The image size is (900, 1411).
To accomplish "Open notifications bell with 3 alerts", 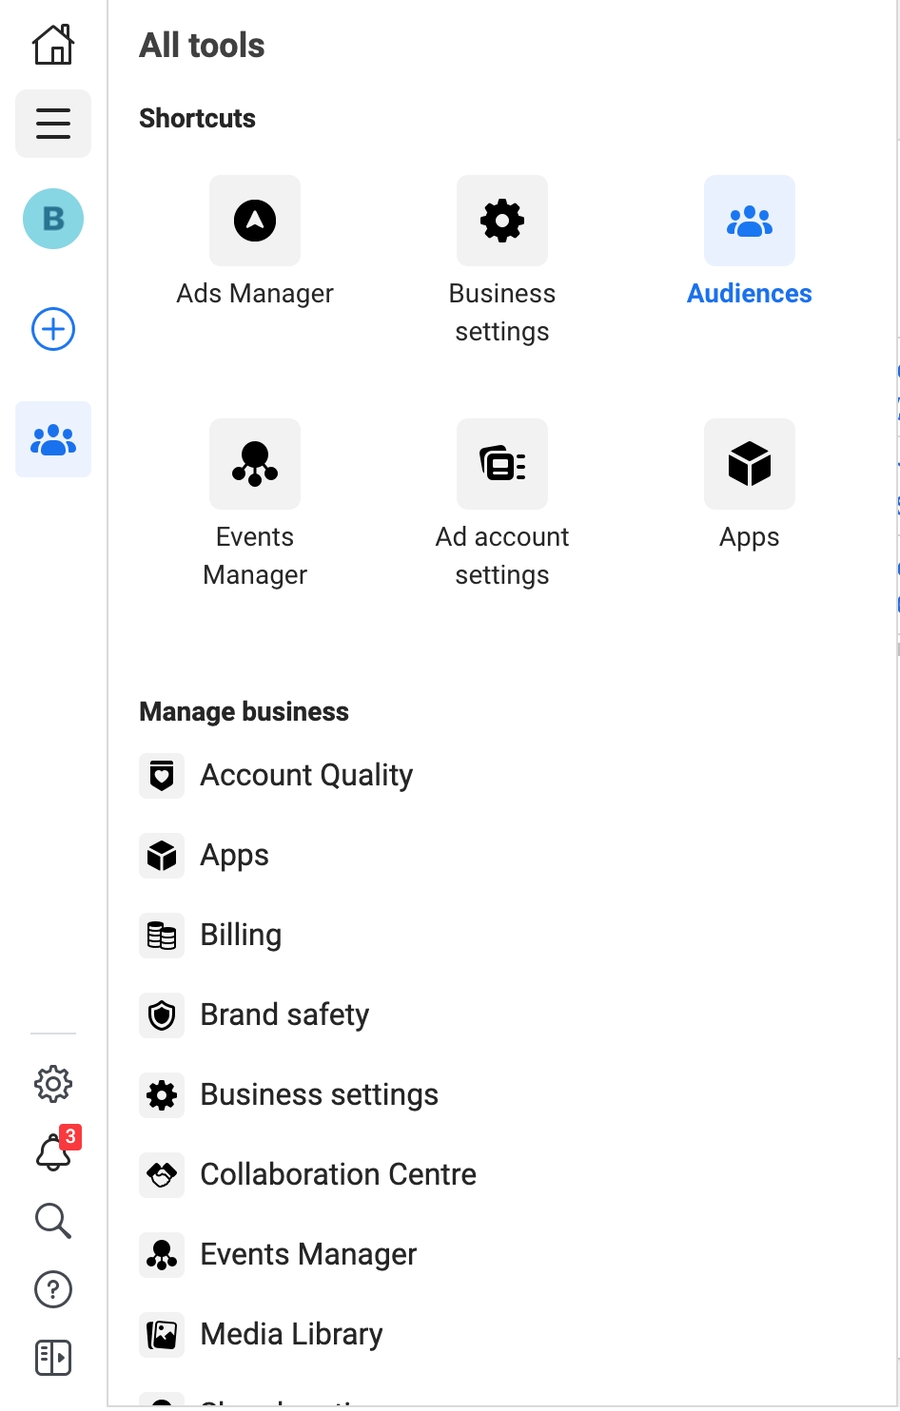I will (55, 1152).
